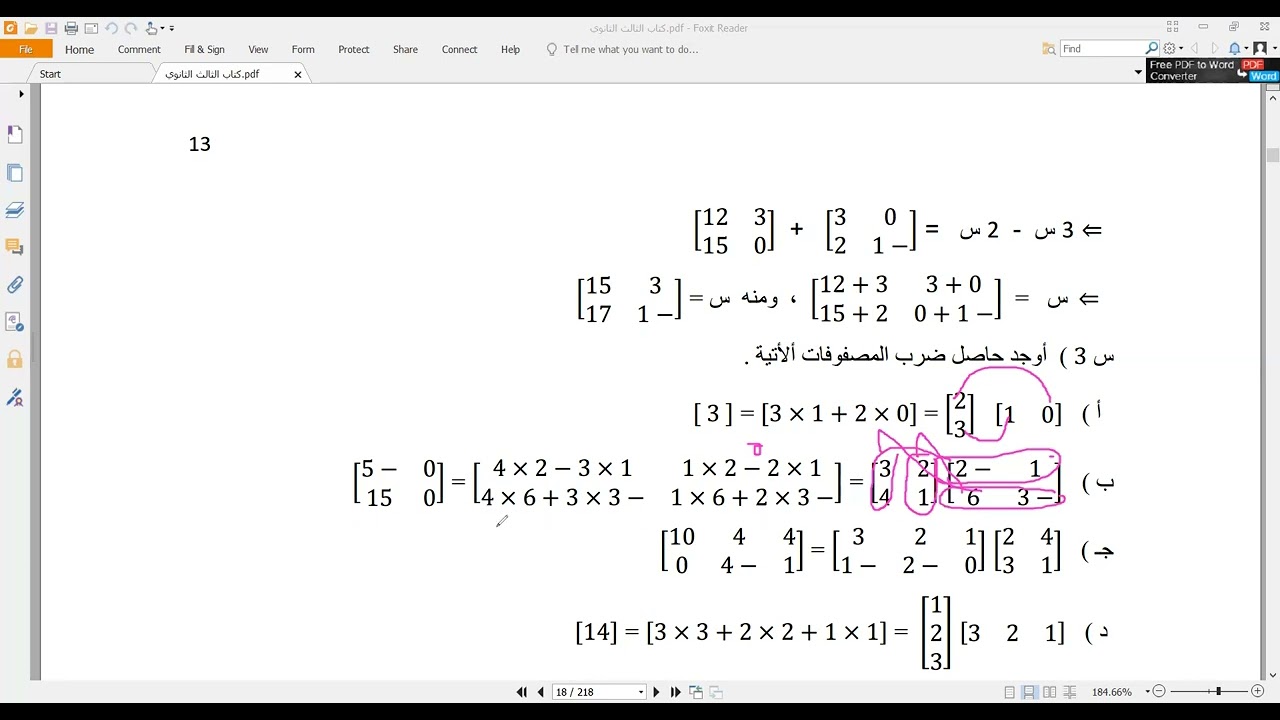Open the View ribbon tab
Viewport: 1280px width, 720px height.
coord(258,49)
